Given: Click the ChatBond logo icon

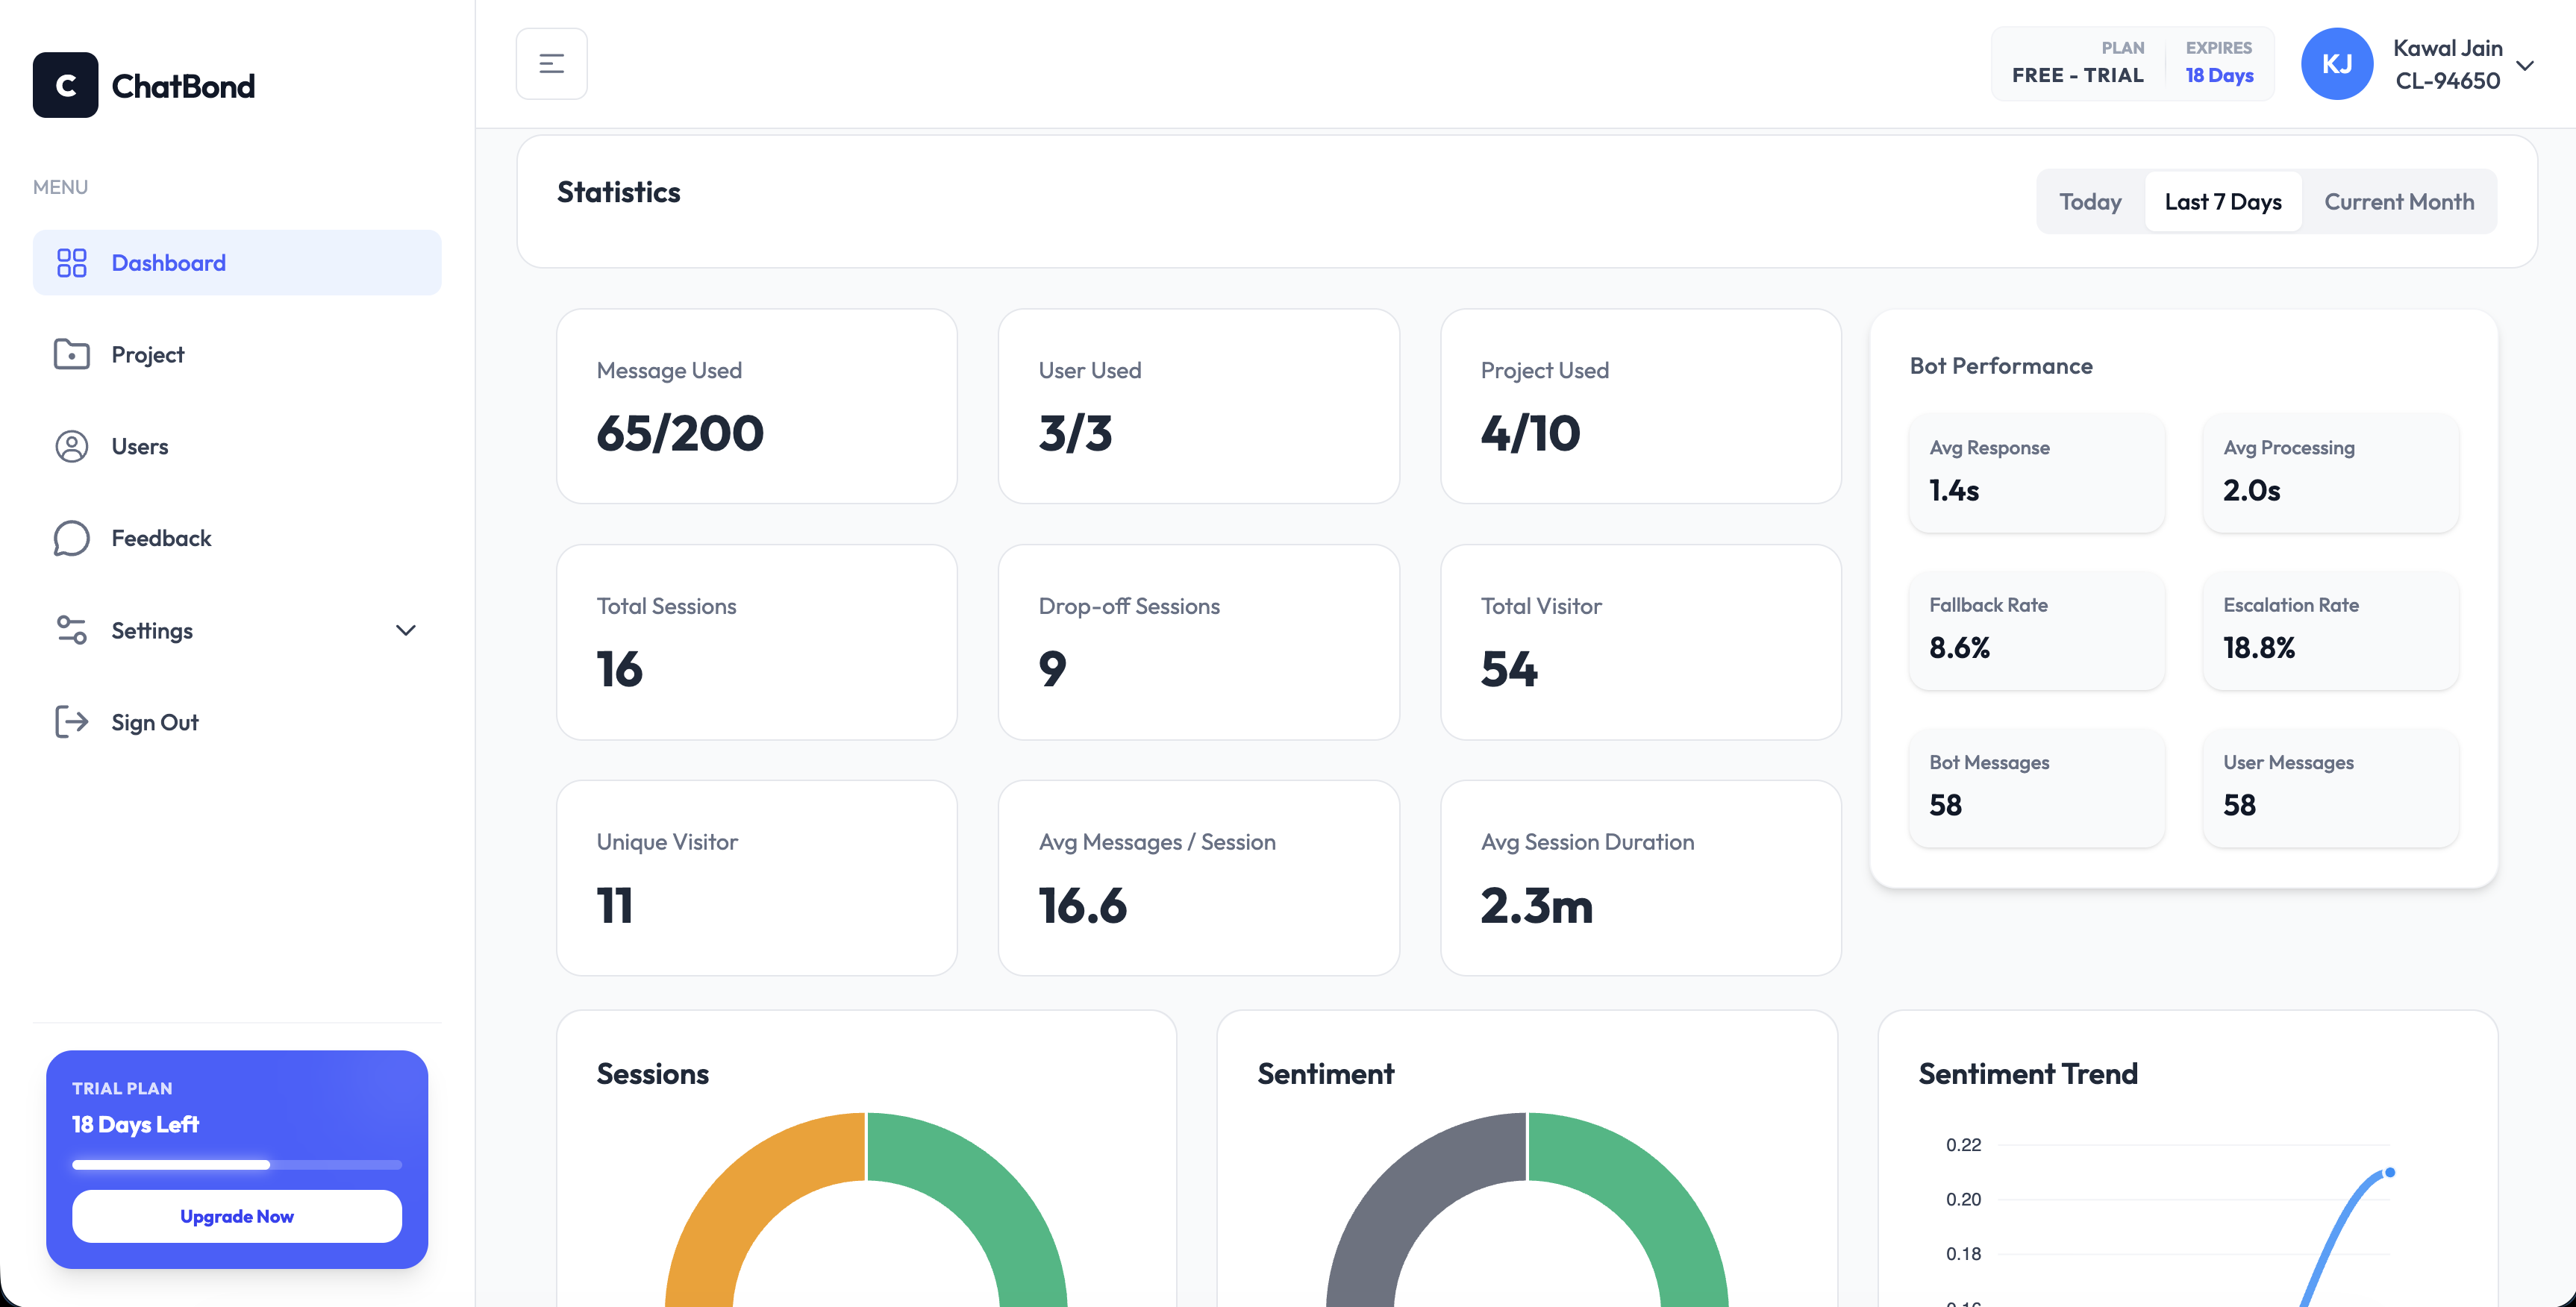Looking at the screenshot, I should tap(66, 85).
